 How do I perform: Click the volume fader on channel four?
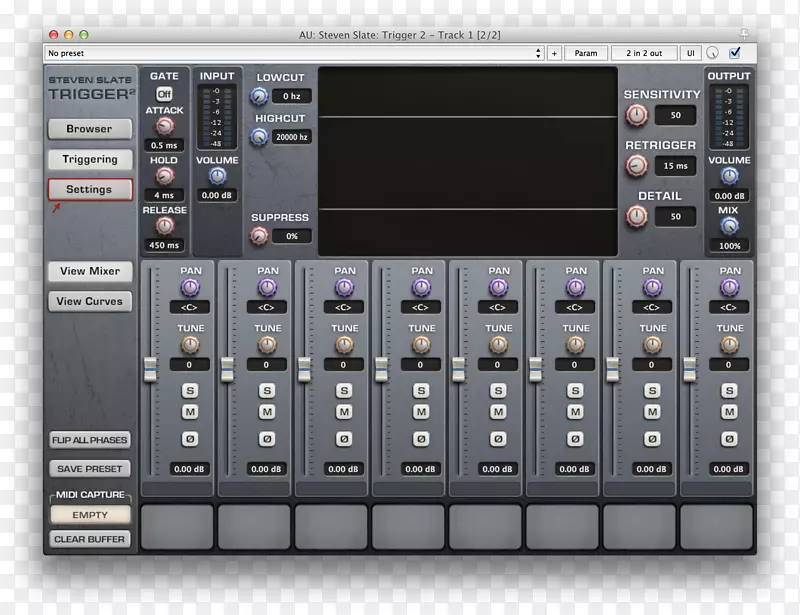[382, 369]
